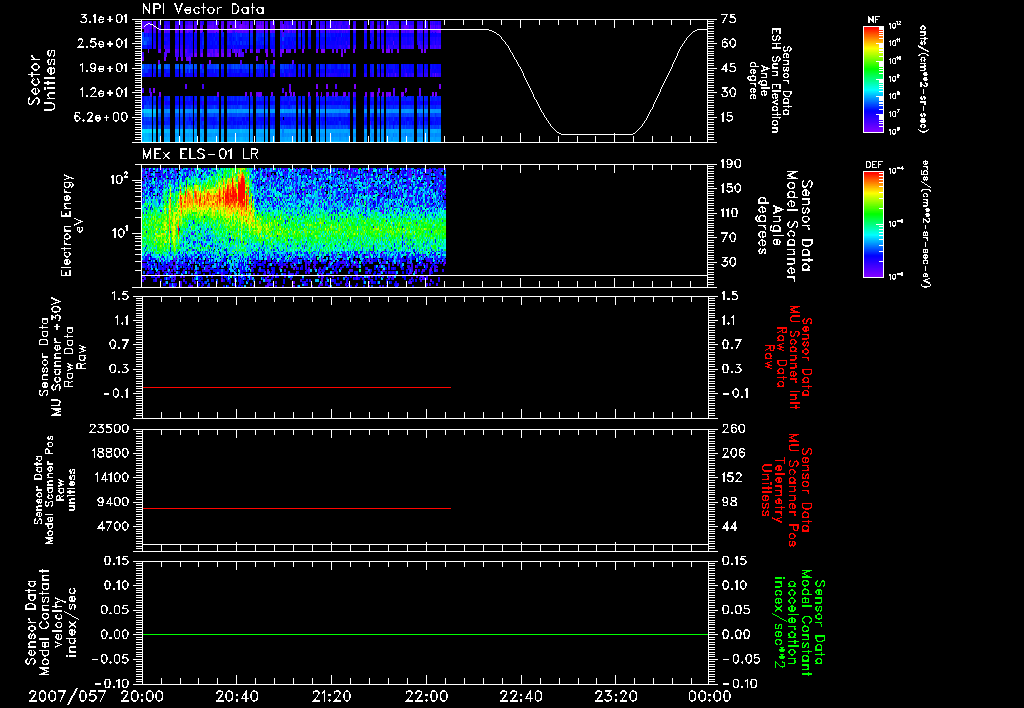Click the "MU Scanner +30V Raw Data" label
The image size is (1024, 708).
(63, 357)
